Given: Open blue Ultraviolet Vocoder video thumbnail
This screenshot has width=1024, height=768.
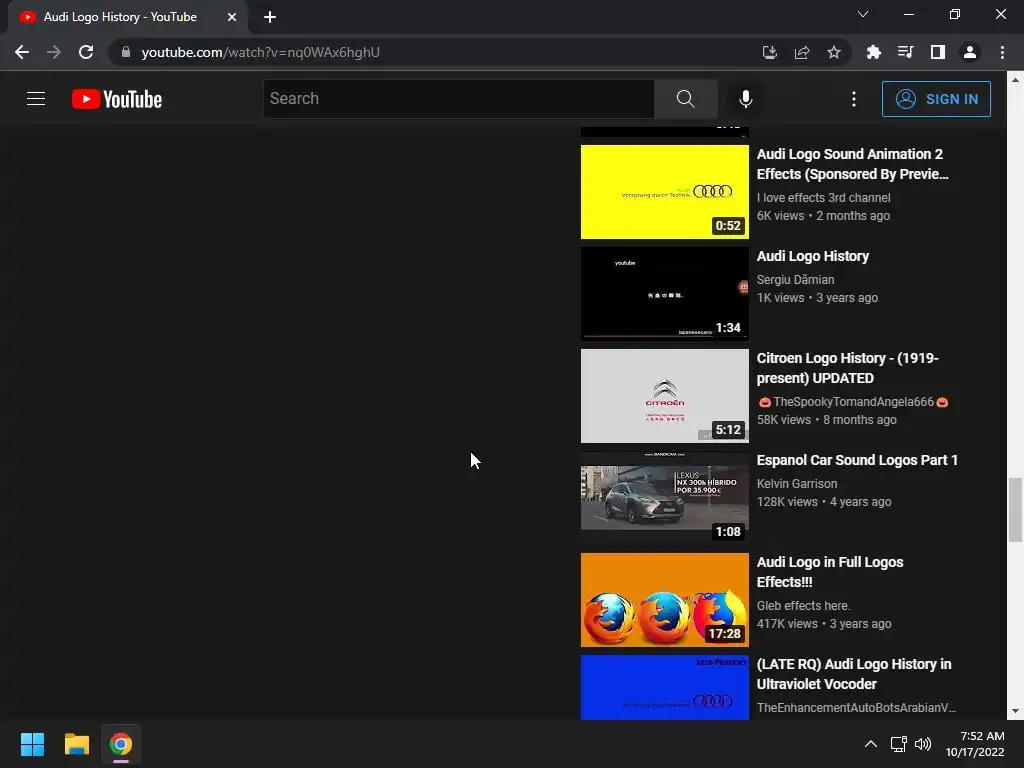Looking at the screenshot, I should click(x=664, y=687).
